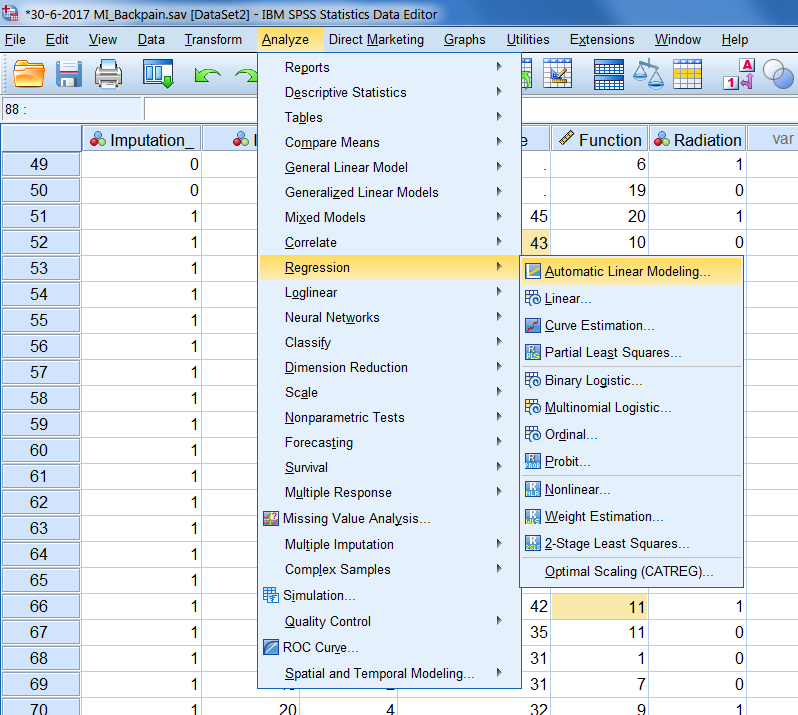This screenshot has width=798, height=715.
Task: Click the Weight Cases scale icon
Action: coord(649,74)
